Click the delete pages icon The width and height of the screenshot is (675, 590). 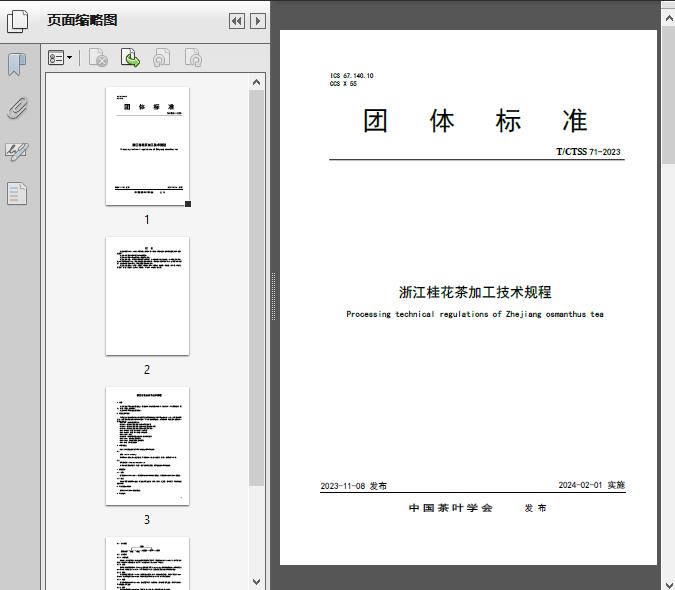[x=98, y=58]
